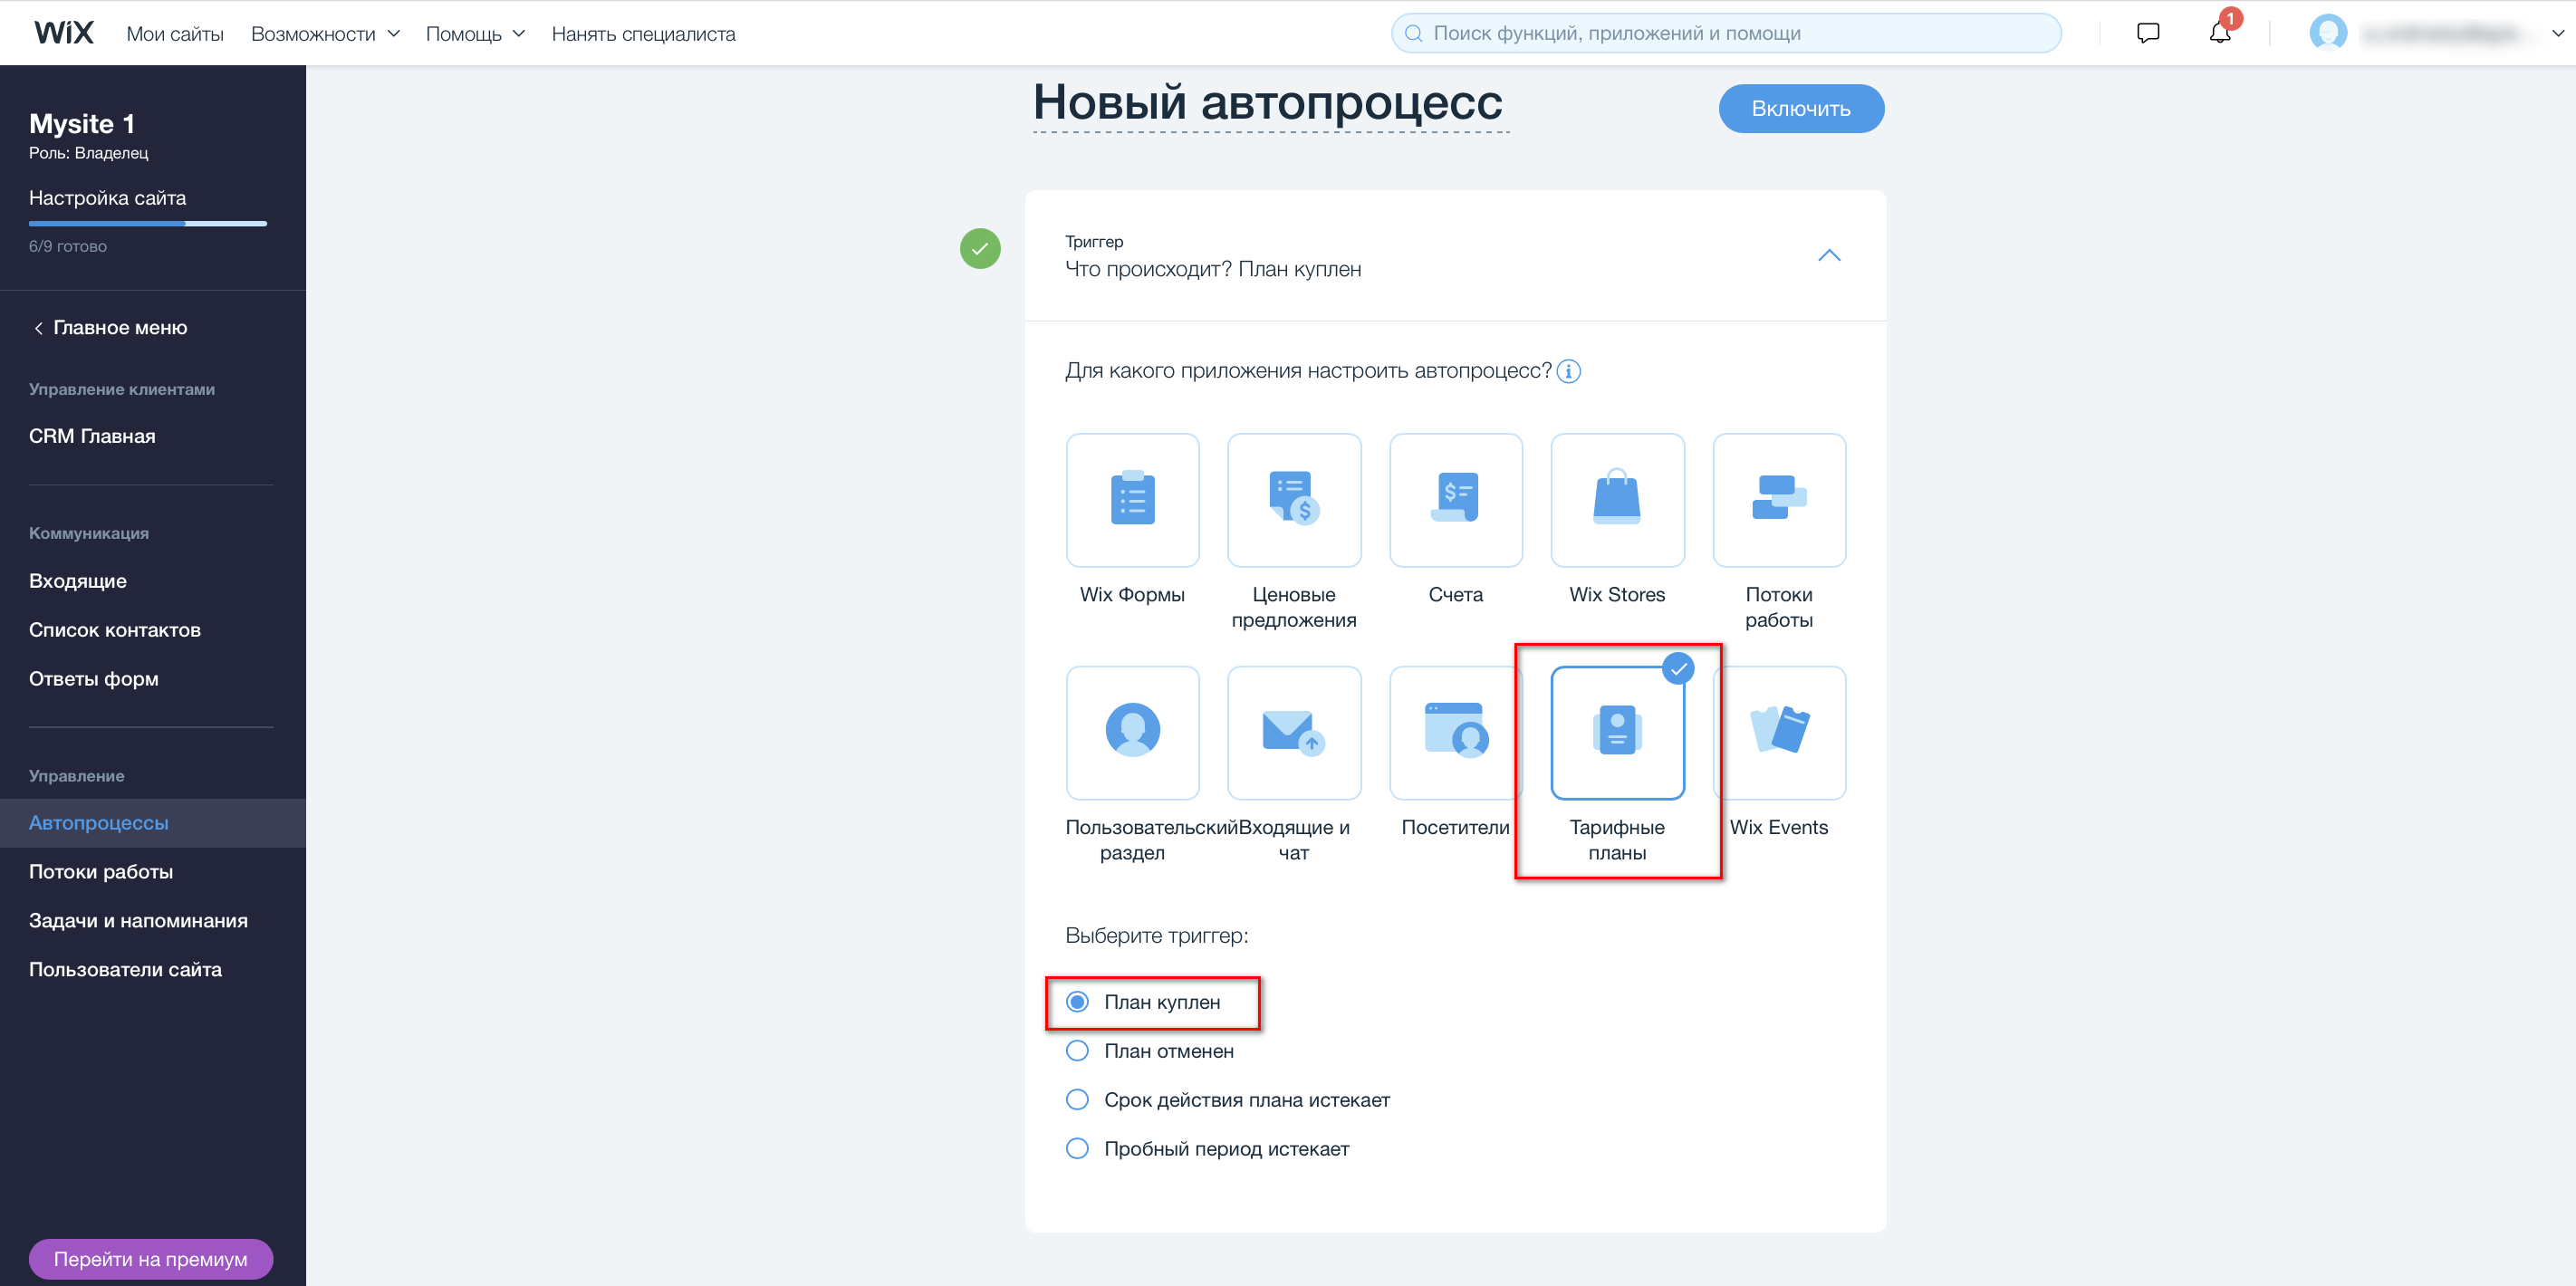Click the user avatar icon

click(2328, 33)
